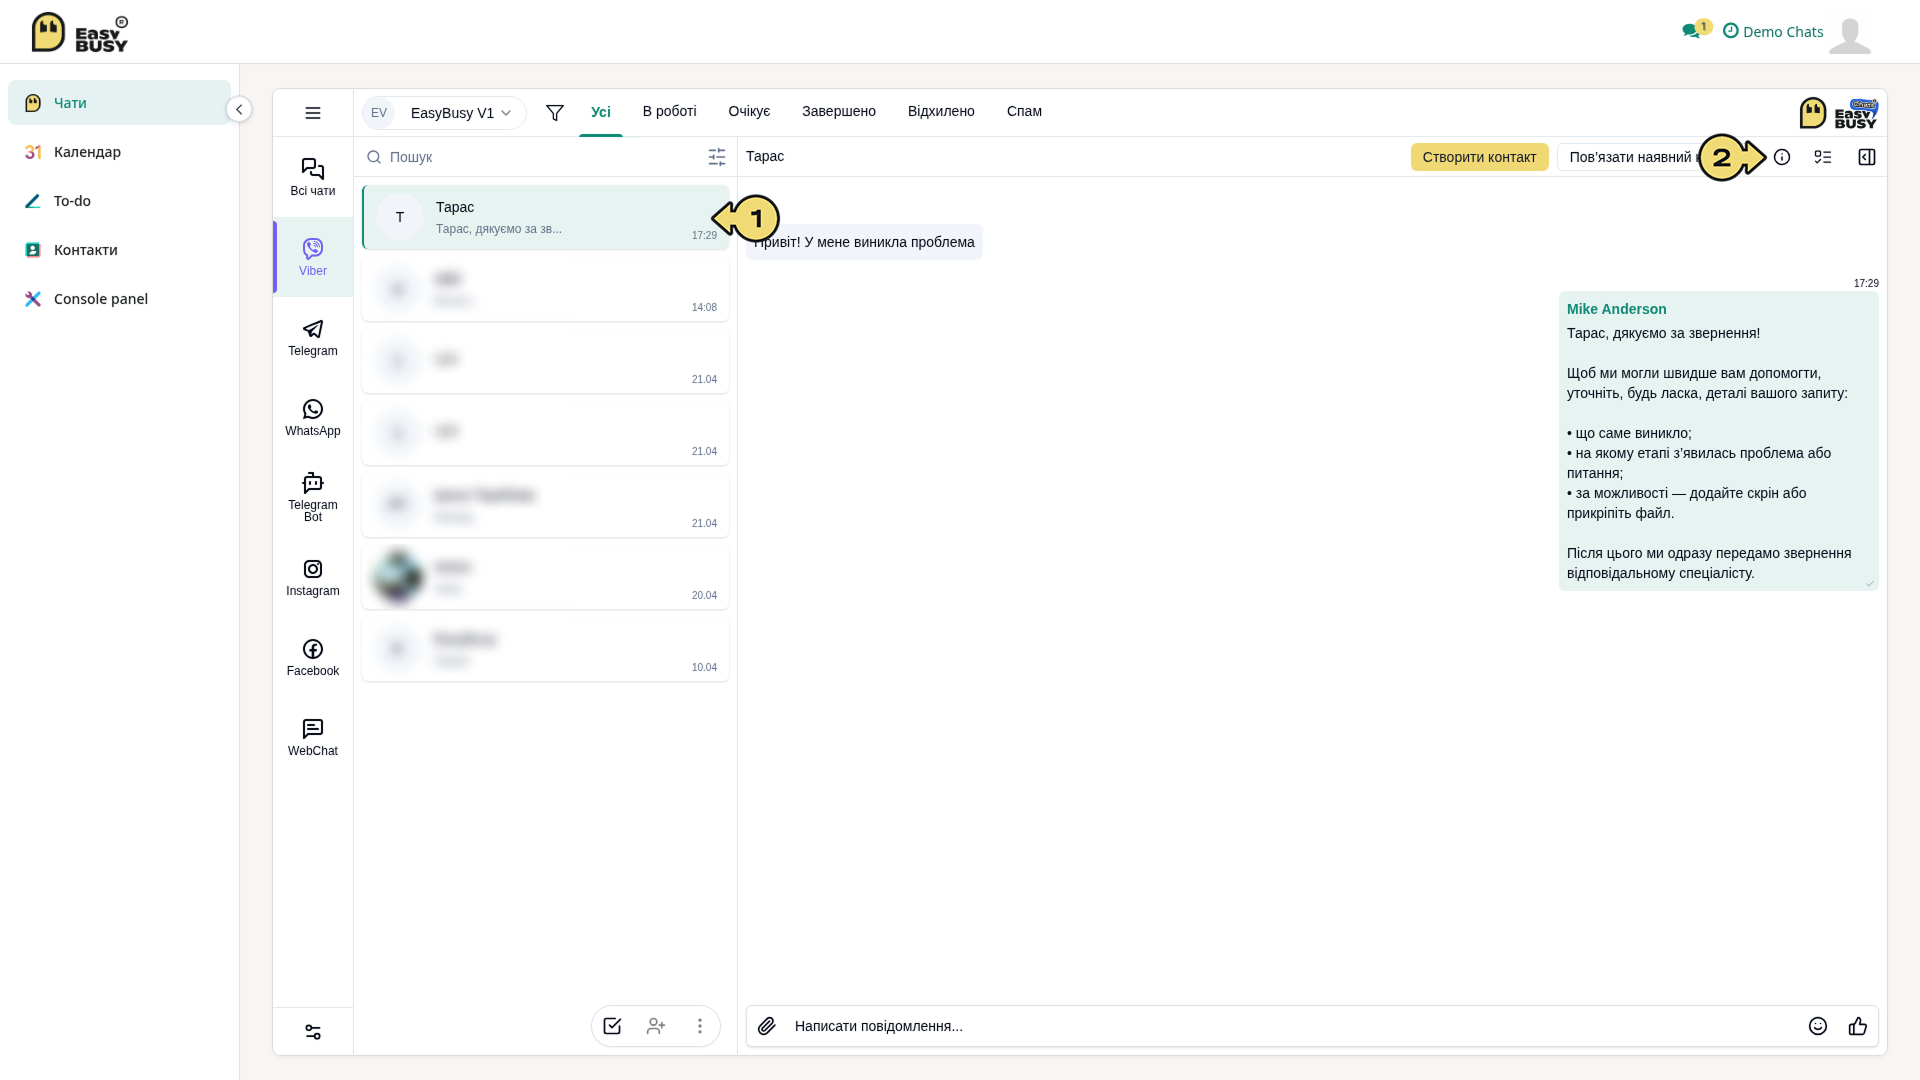The height and width of the screenshot is (1080, 1920).
Task: Click the select chats checkbox icon
Action: coord(612,1026)
